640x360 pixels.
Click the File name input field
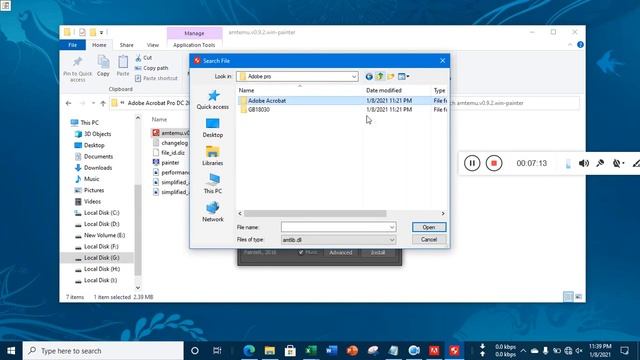335,227
